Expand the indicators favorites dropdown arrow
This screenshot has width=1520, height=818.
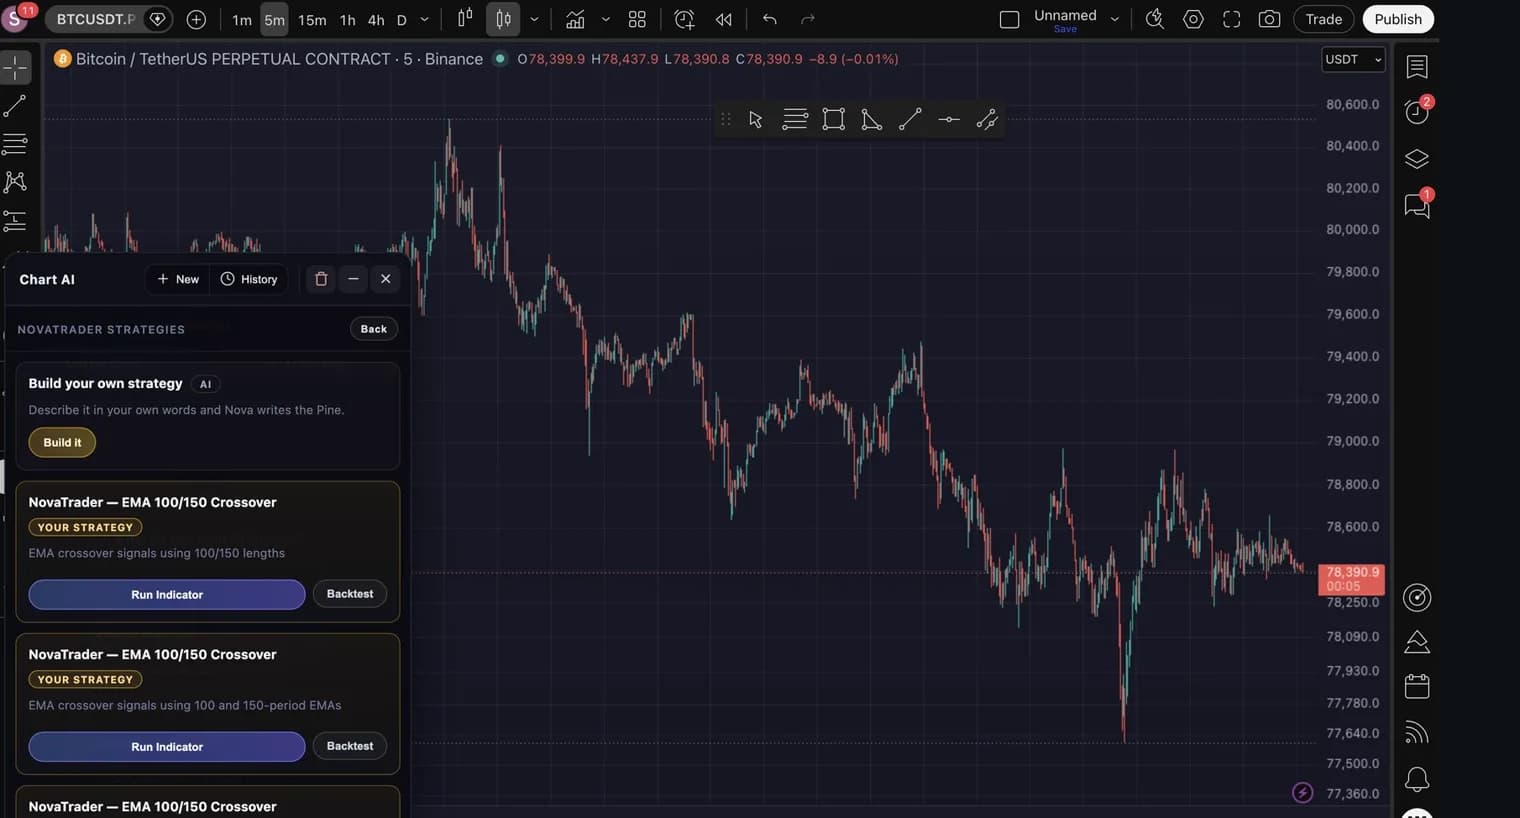[606, 20]
